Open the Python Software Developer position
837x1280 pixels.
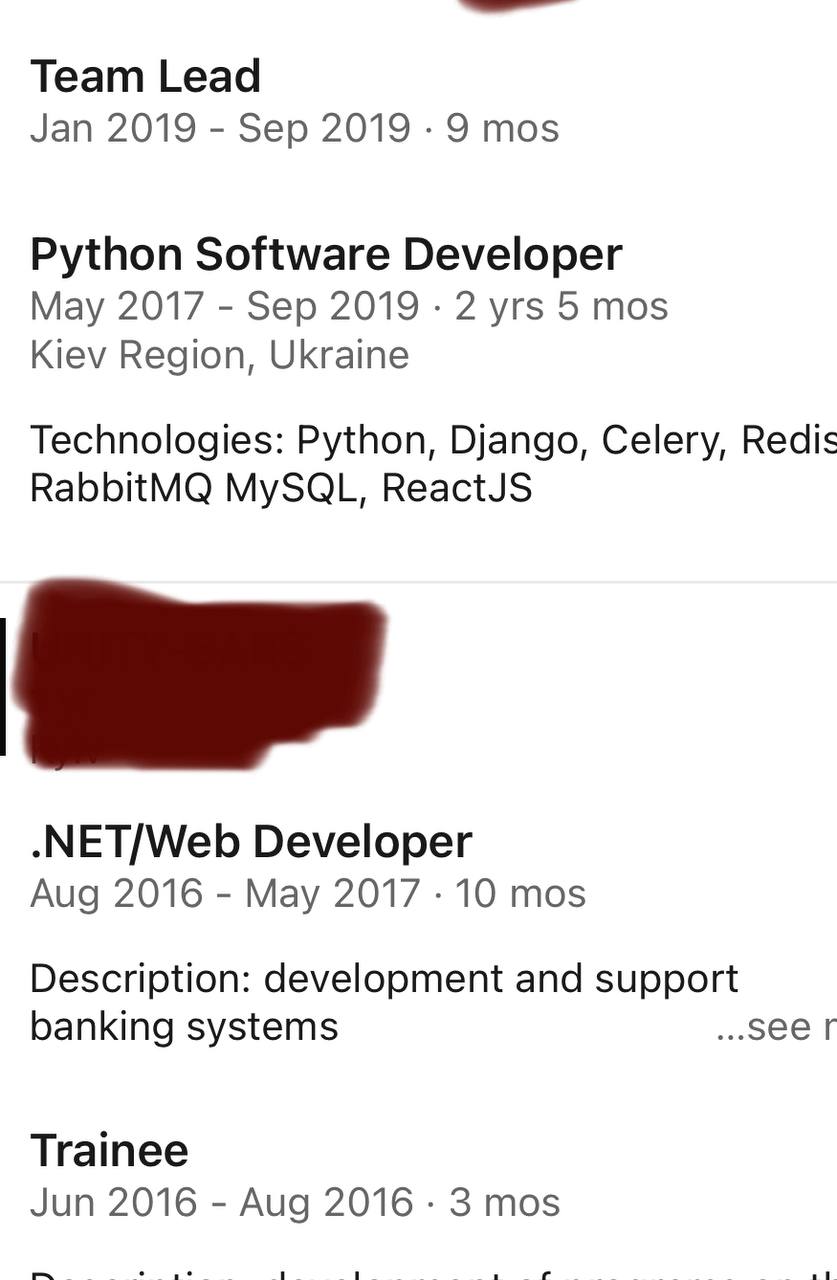(x=326, y=255)
